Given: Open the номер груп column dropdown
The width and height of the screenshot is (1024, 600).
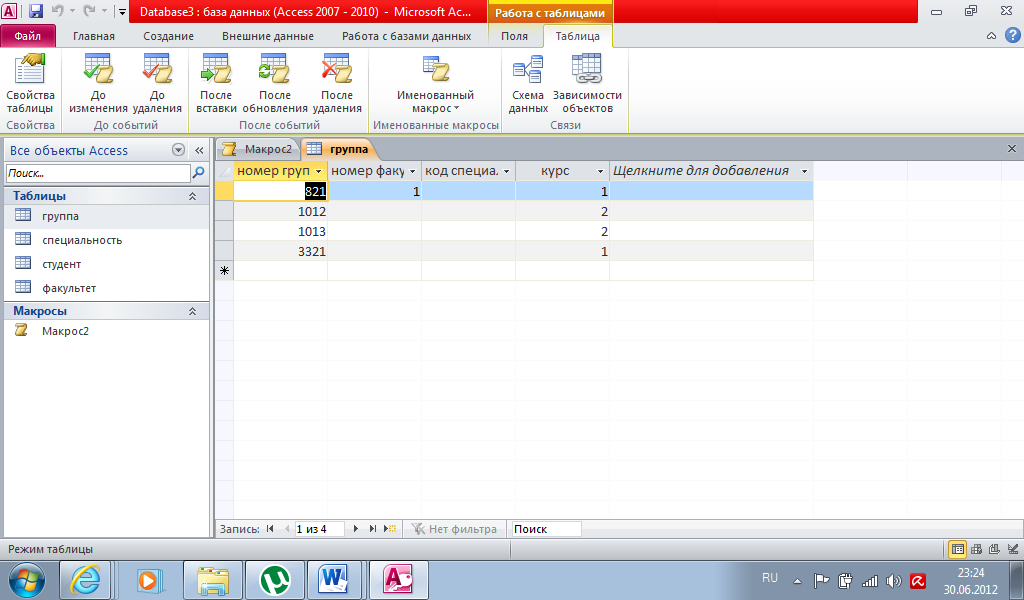Looking at the screenshot, I should click(x=319, y=171).
